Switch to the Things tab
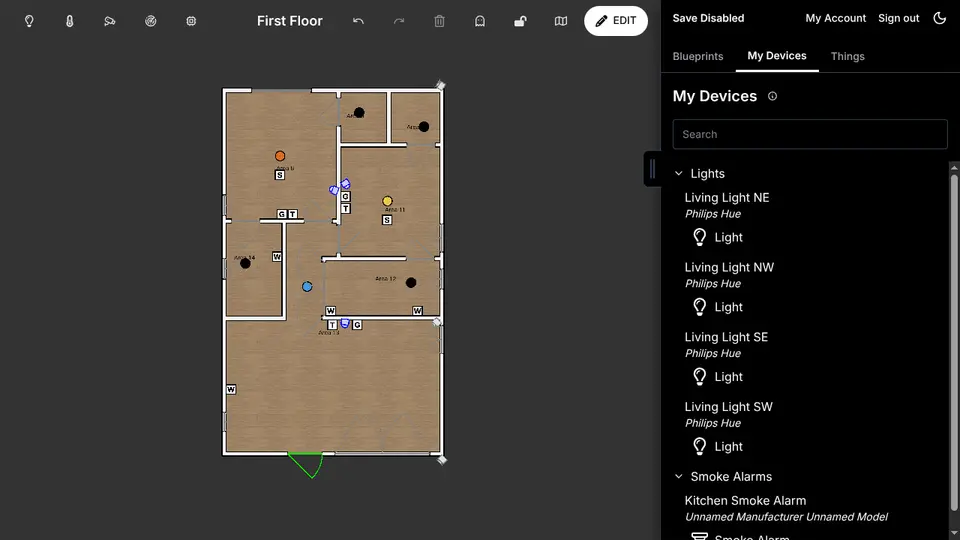This screenshot has height=540, width=960. pyautogui.click(x=847, y=56)
